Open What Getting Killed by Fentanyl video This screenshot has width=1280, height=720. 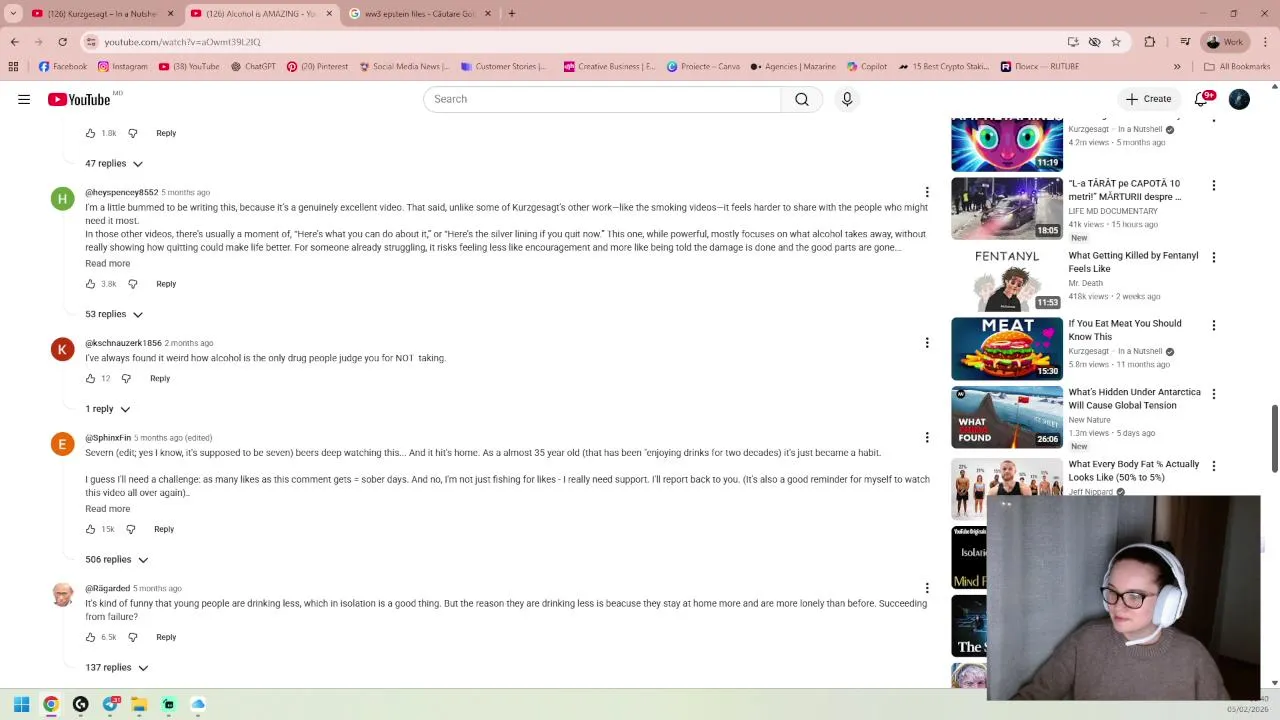(x=1133, y=262)
